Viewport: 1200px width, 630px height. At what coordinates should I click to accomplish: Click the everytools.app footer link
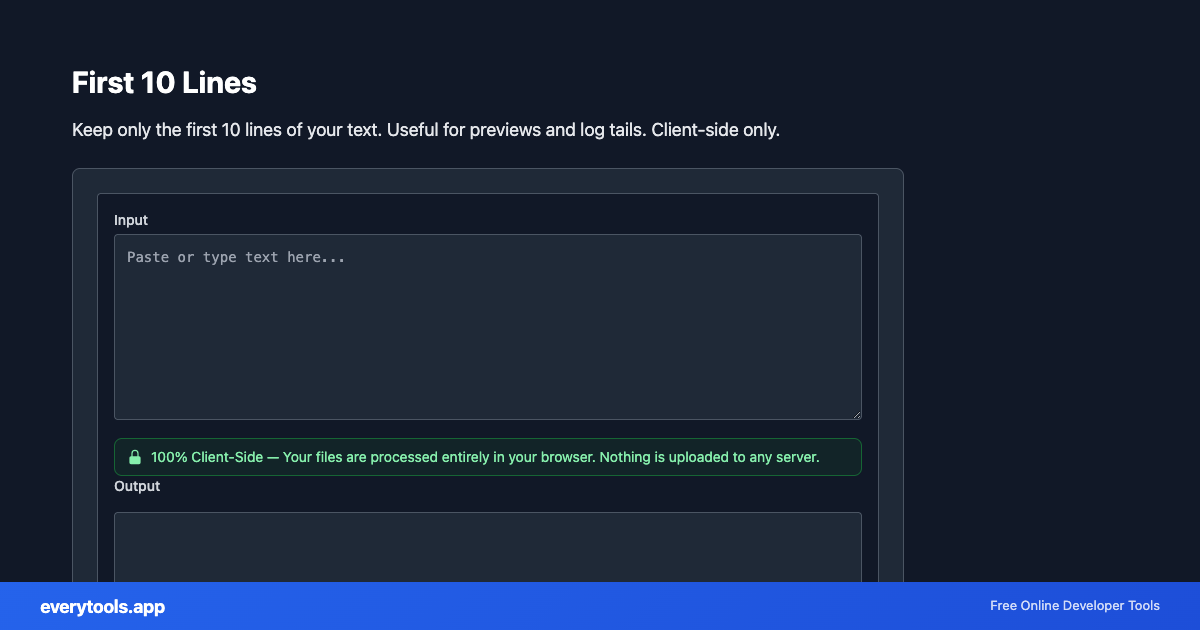coord(101,606)
